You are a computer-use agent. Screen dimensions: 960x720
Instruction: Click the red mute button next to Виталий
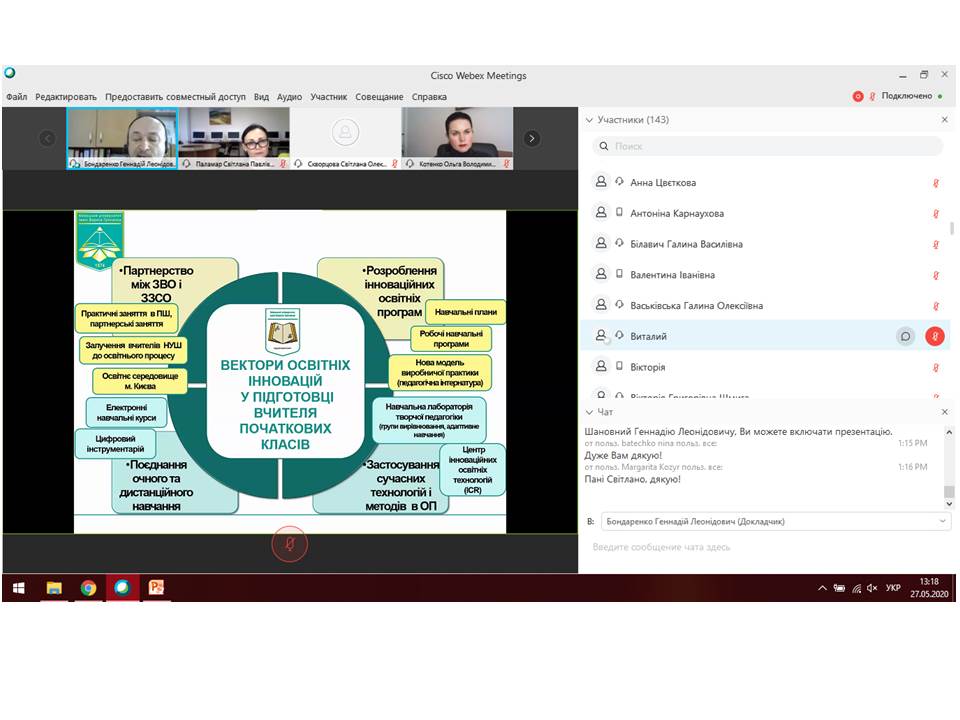(x=934, y=336)
